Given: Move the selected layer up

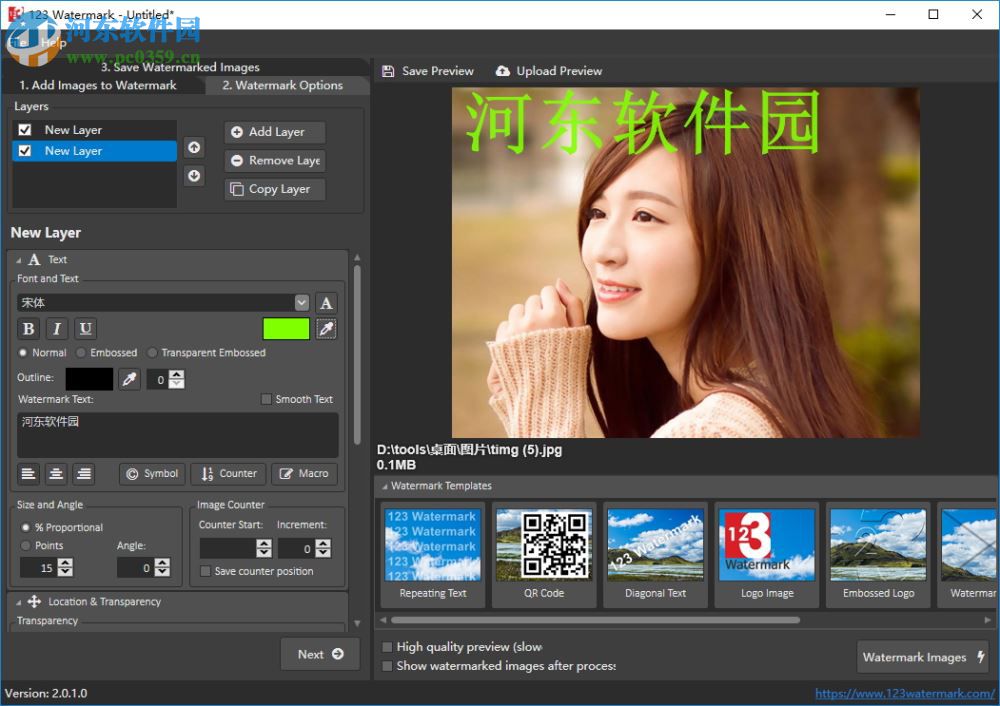Looking at the screenshot, I should pyautogui.click(x=194, y=147).
